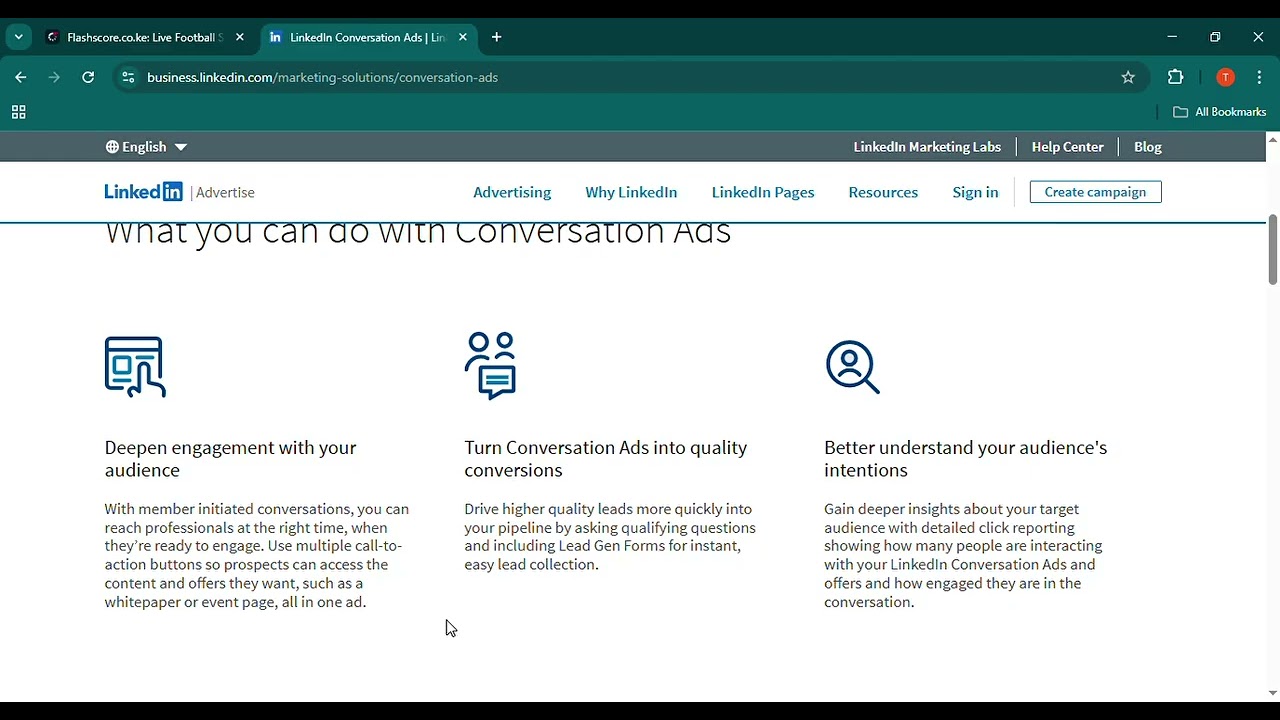This screenshot has height=720, width=1280.
Task: Open the apps grid shortcut in bookmarks bar
Action: click(18, 112)
